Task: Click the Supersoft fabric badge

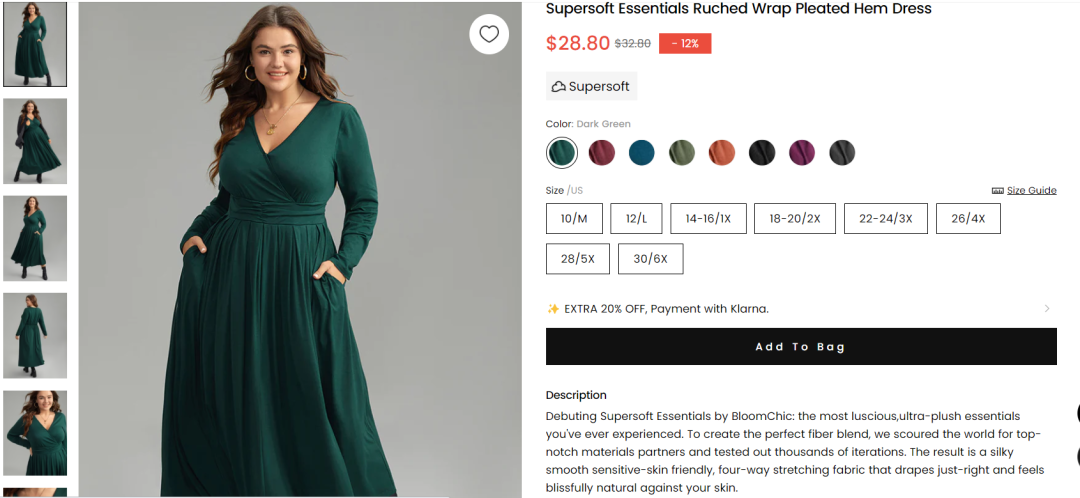Action: click(591, 86)
